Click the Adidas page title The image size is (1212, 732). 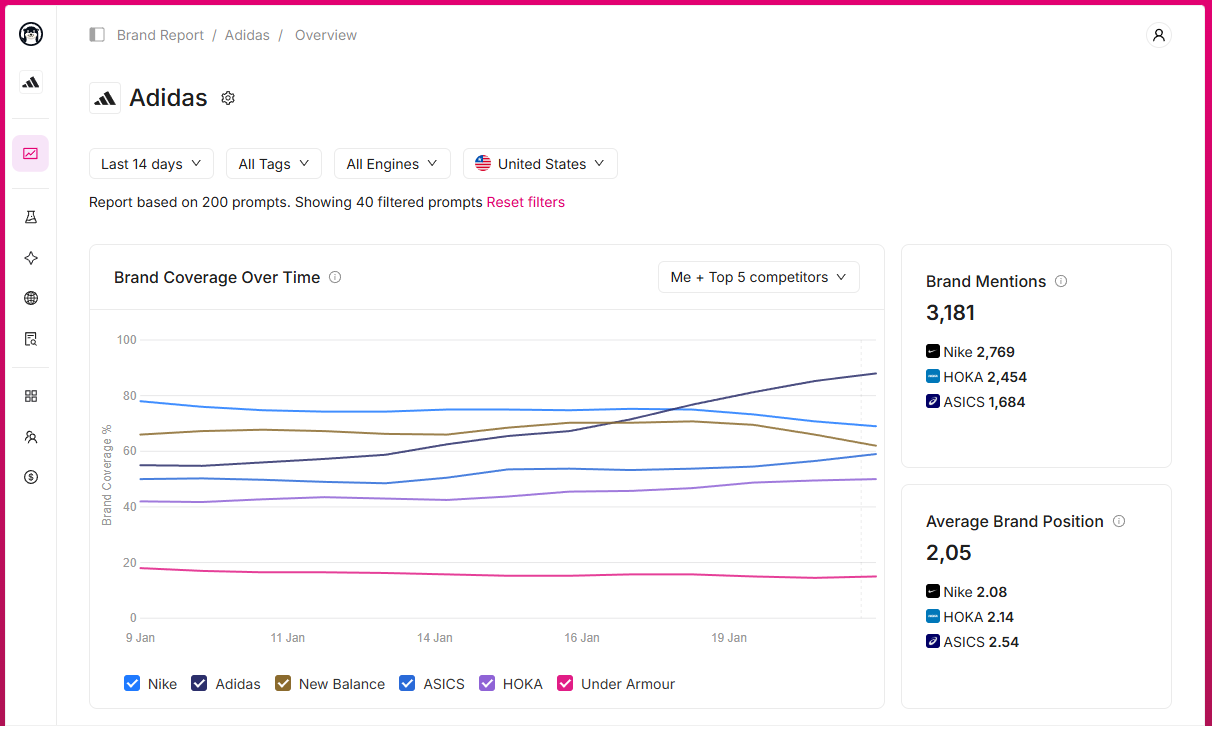point(168,98)
